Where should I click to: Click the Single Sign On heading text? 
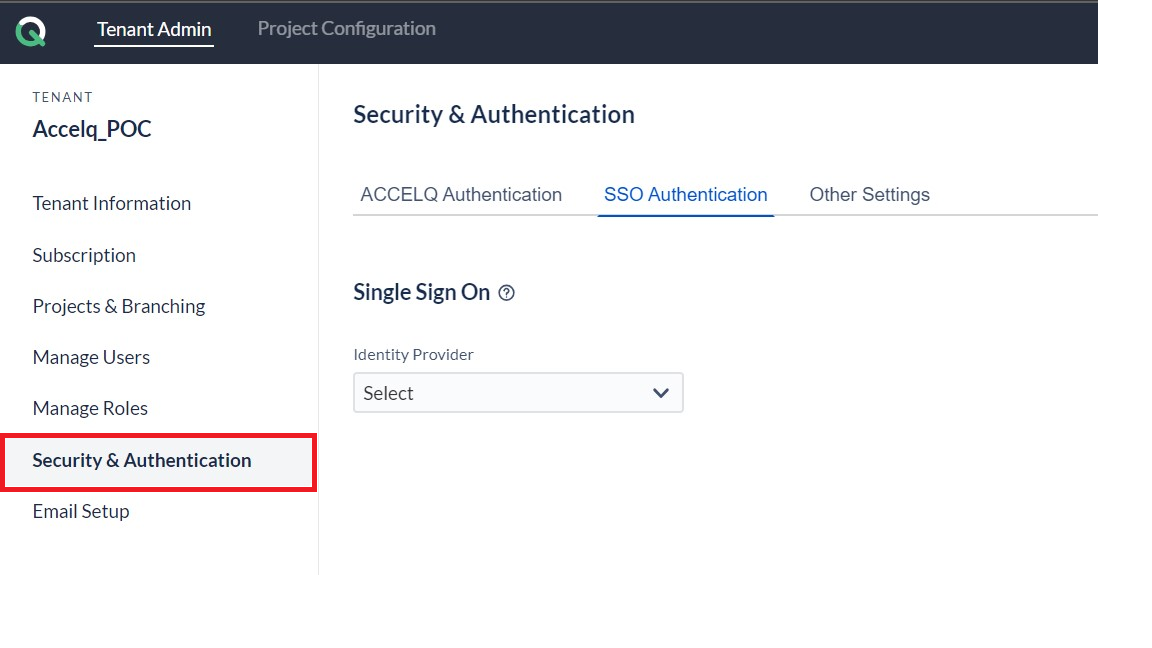coord(422,292)
